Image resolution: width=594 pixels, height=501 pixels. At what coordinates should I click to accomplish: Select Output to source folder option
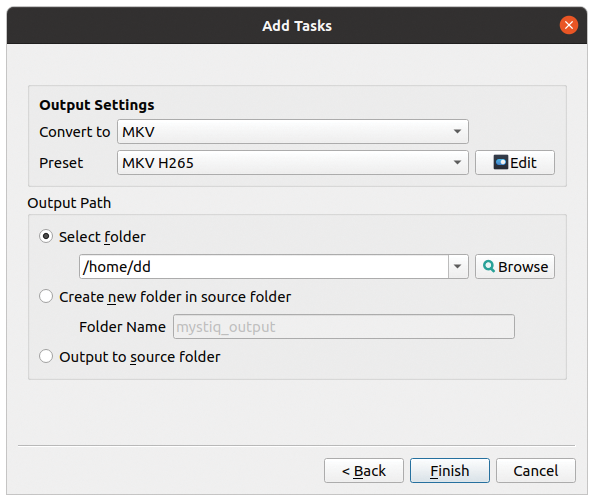click(46, 356)
